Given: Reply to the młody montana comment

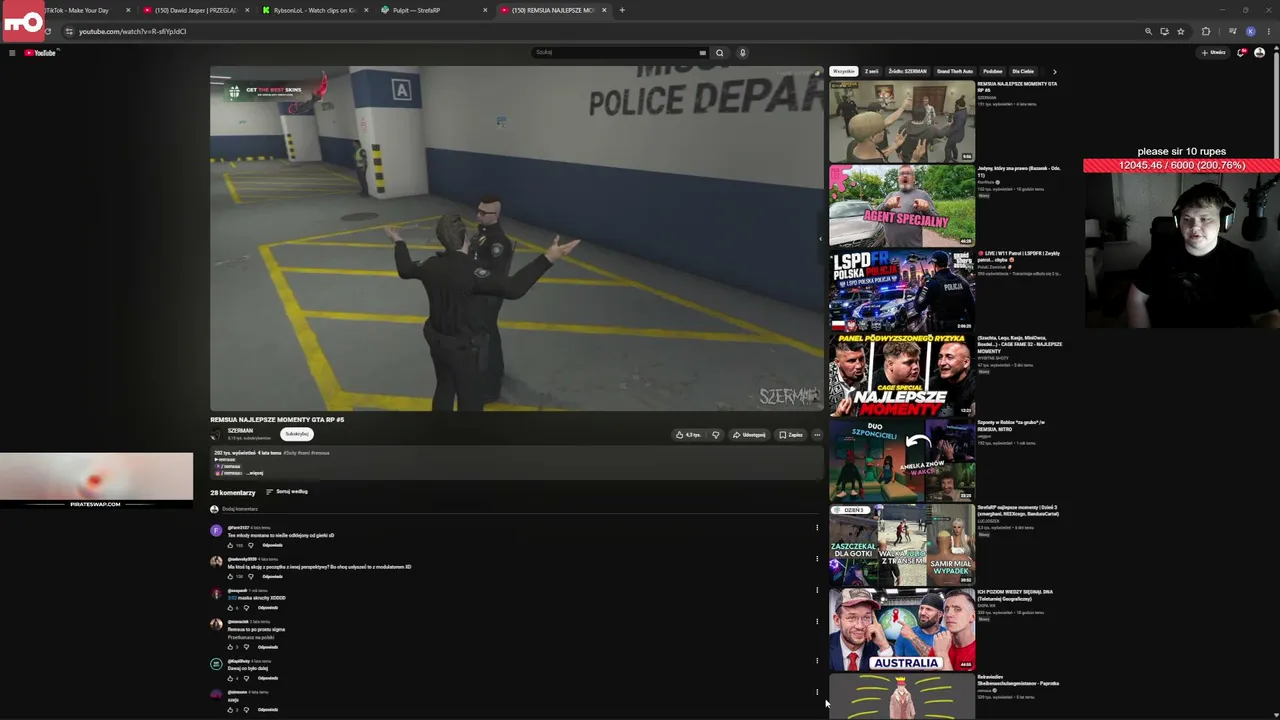Looking at the screenshot, I should pos(272,545).
